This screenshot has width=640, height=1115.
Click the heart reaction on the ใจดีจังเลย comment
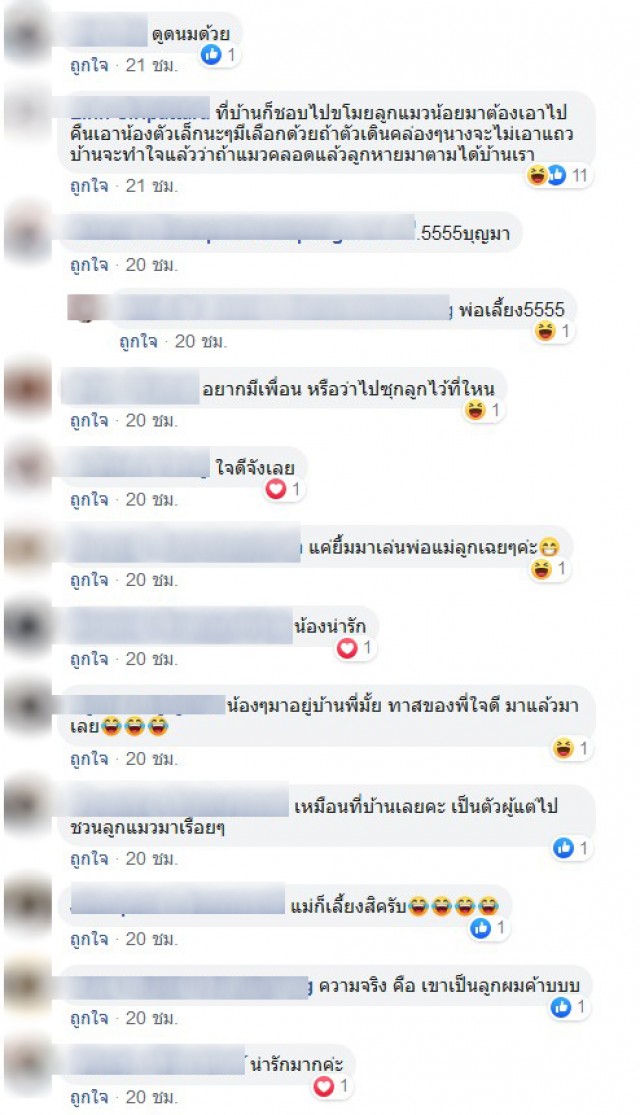[275, 489]
